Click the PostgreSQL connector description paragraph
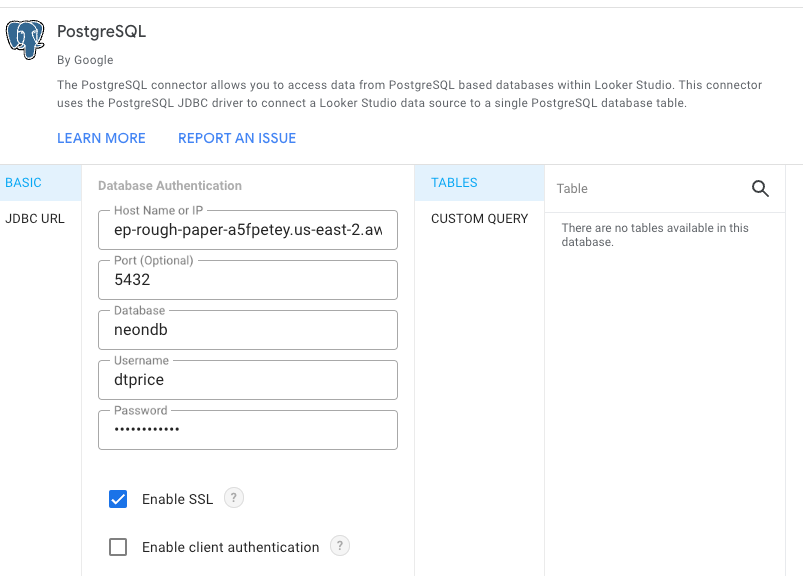803x576 pixels. [410, 94]
